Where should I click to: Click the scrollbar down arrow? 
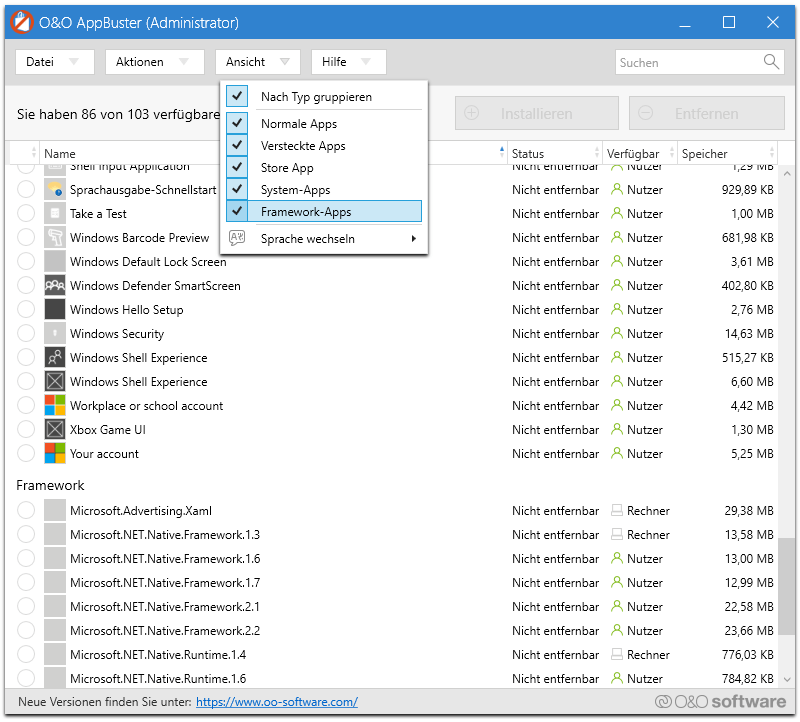coord(787,679)
